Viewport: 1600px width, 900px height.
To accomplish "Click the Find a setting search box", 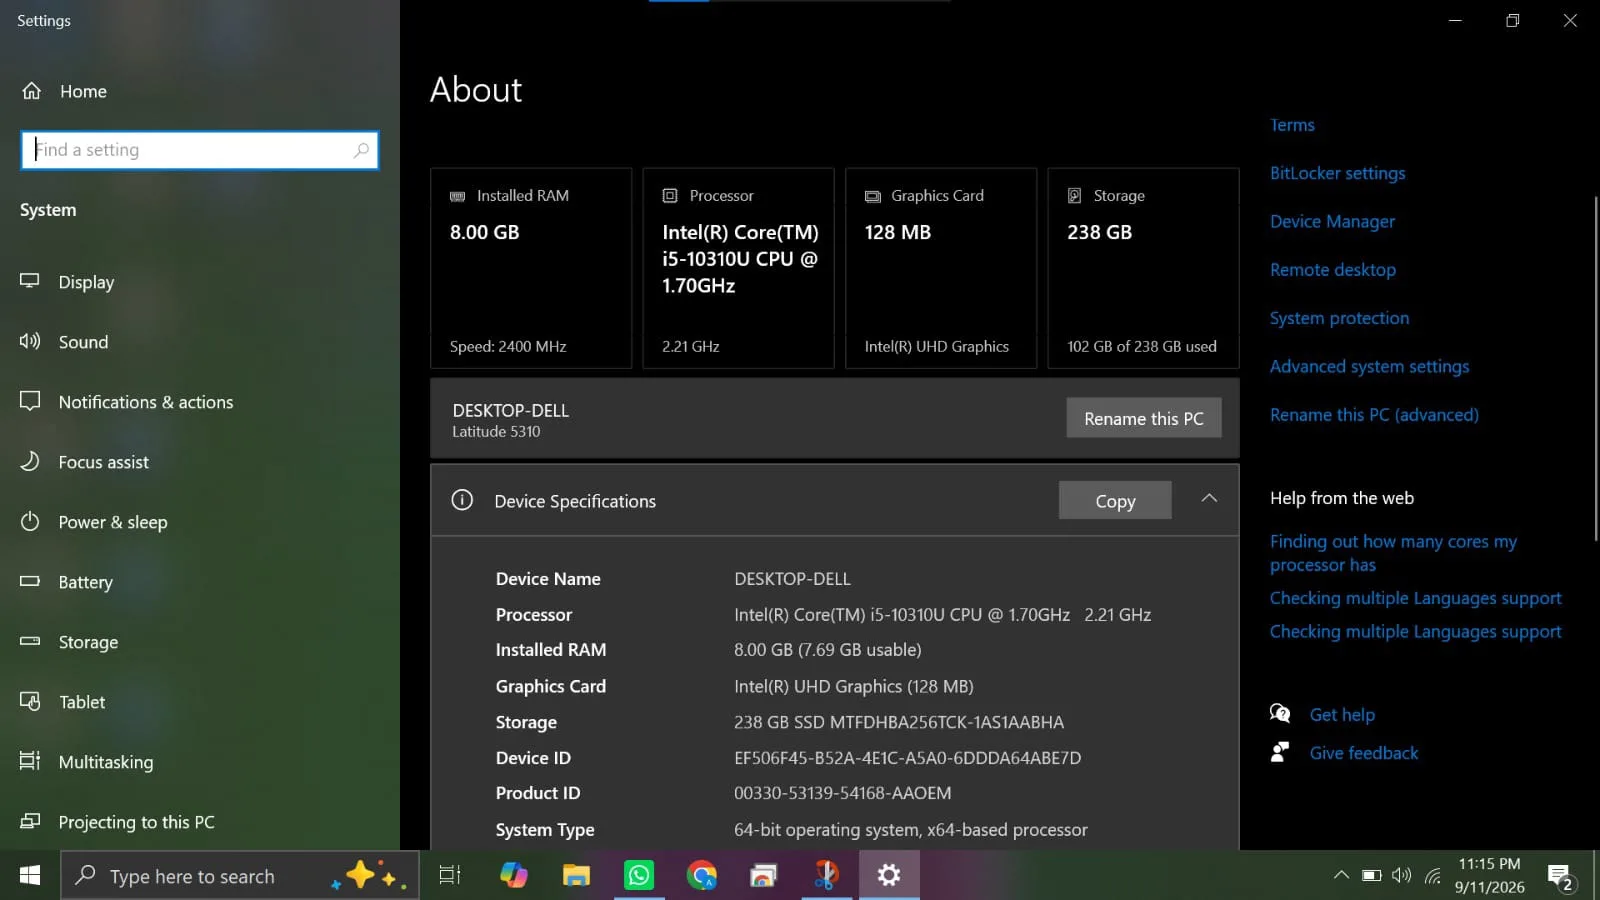I will point(200,150).
